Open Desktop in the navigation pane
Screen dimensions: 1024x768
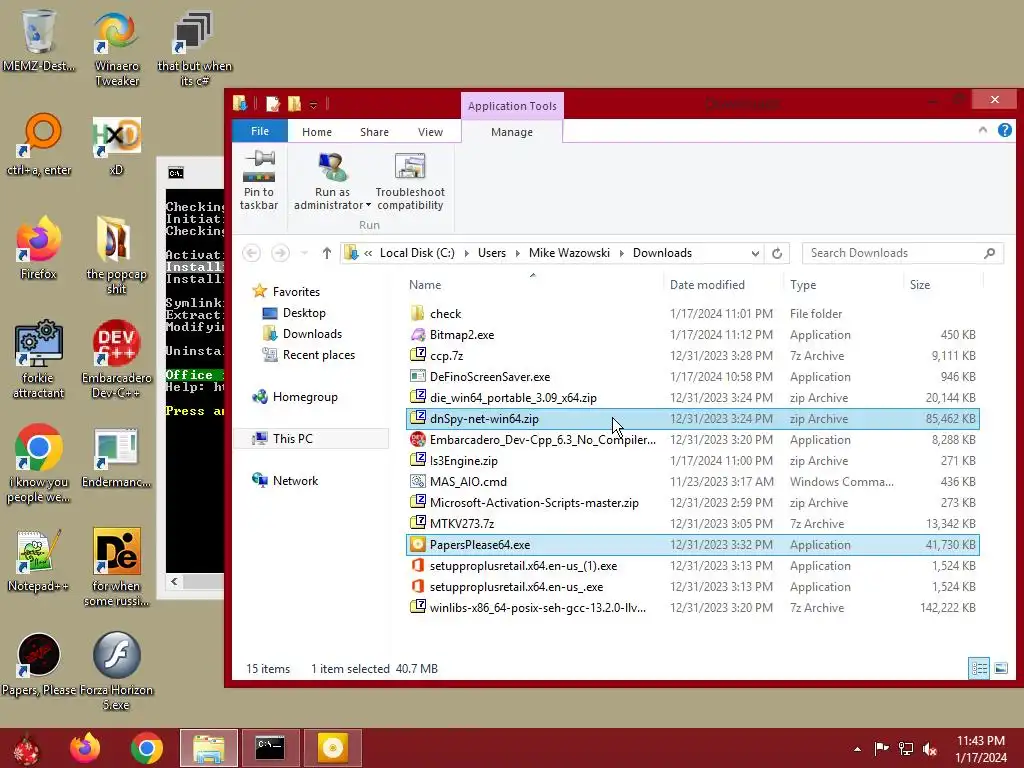point(304,313)
